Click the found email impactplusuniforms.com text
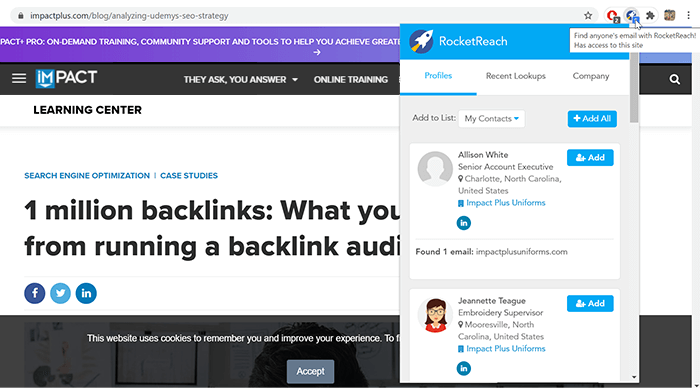 (521, 252)
